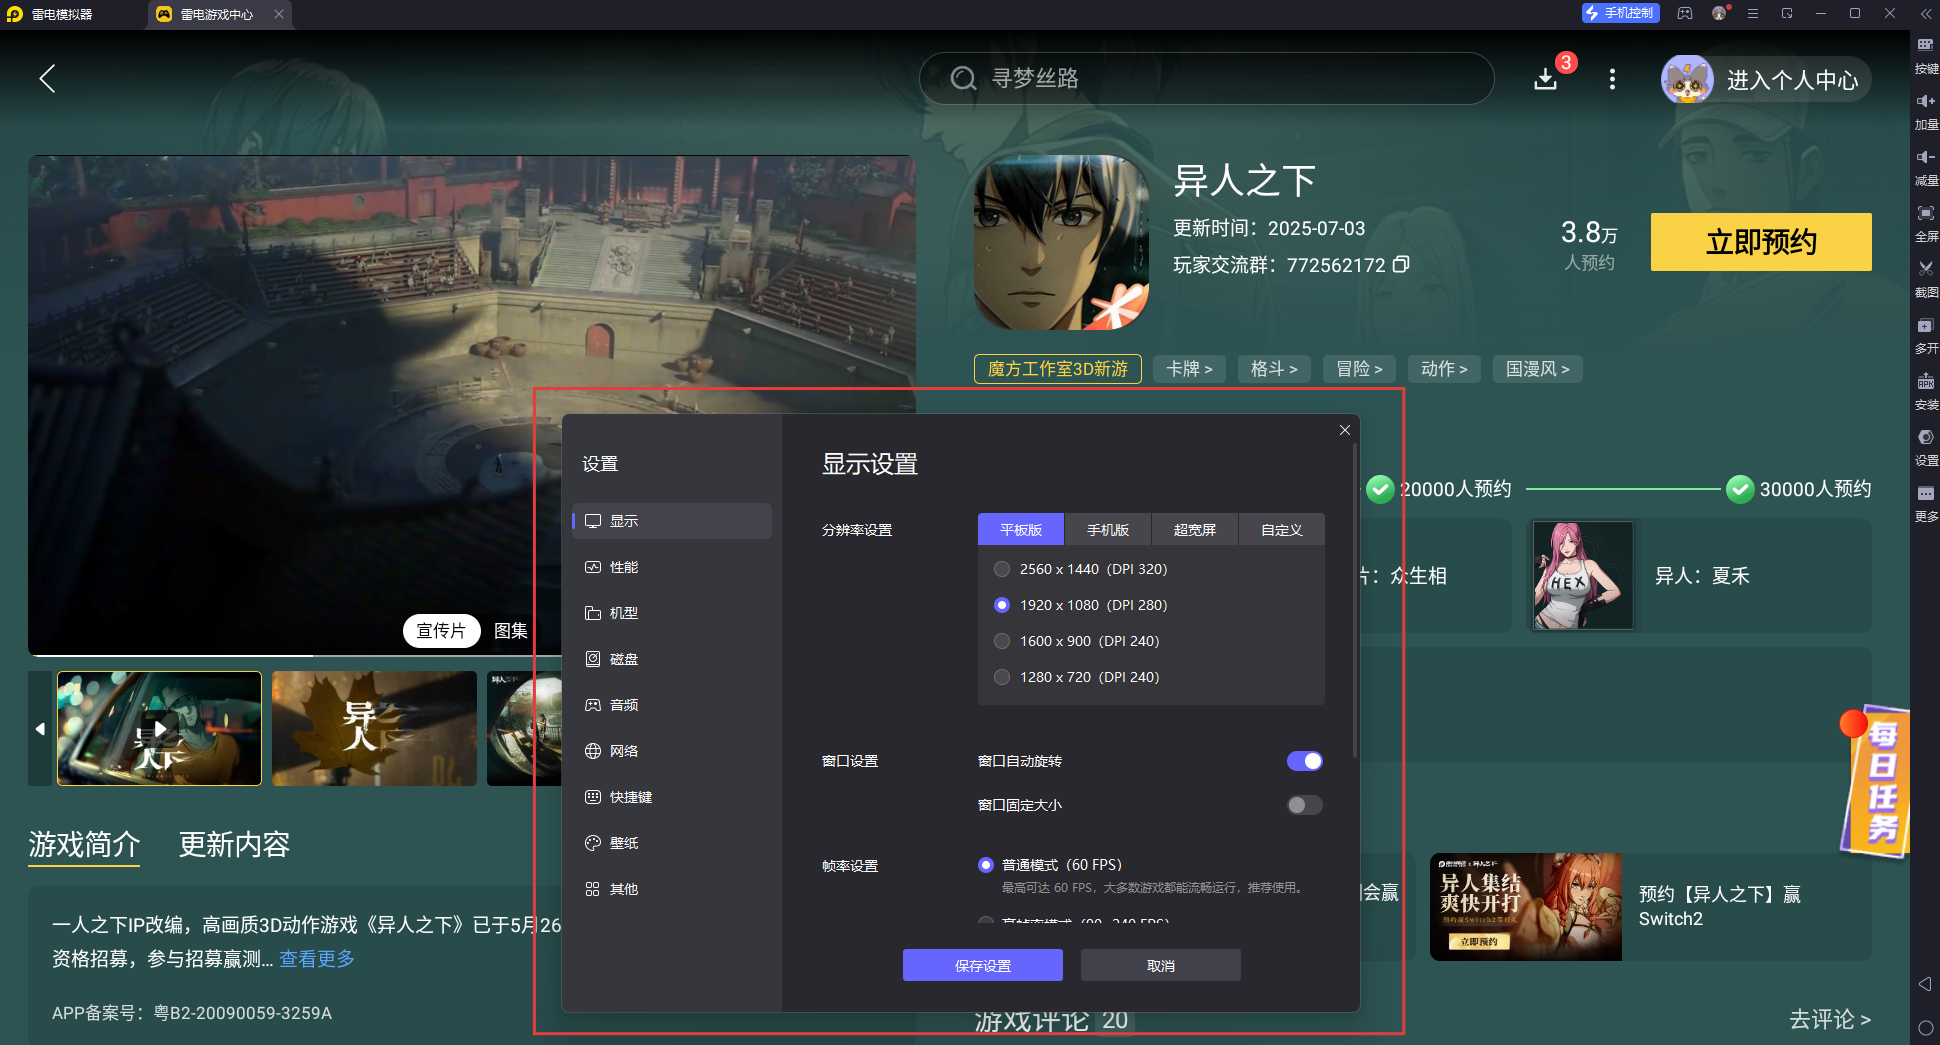
Task: Click the 异人之下 game icon
Action: point(1061,242)
